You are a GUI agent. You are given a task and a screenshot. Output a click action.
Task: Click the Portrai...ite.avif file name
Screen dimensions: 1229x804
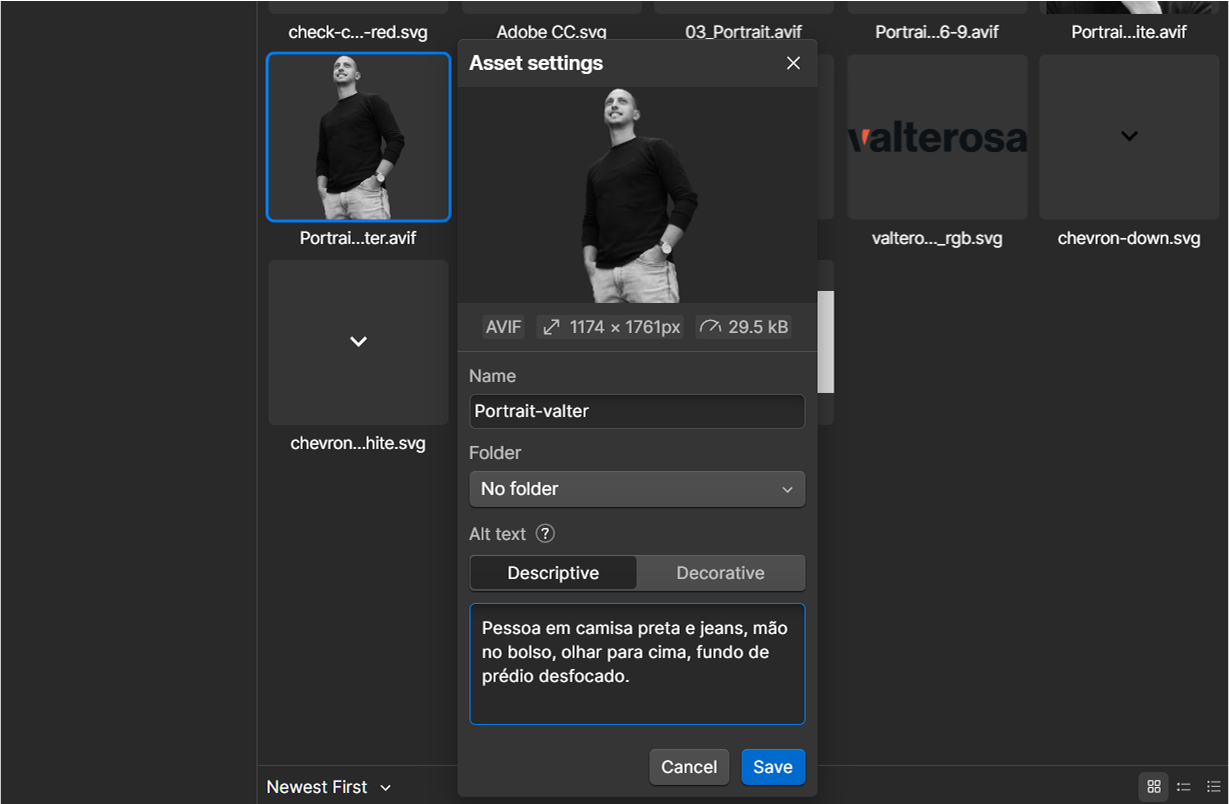pyautogui.click(x=1129, y=32)
